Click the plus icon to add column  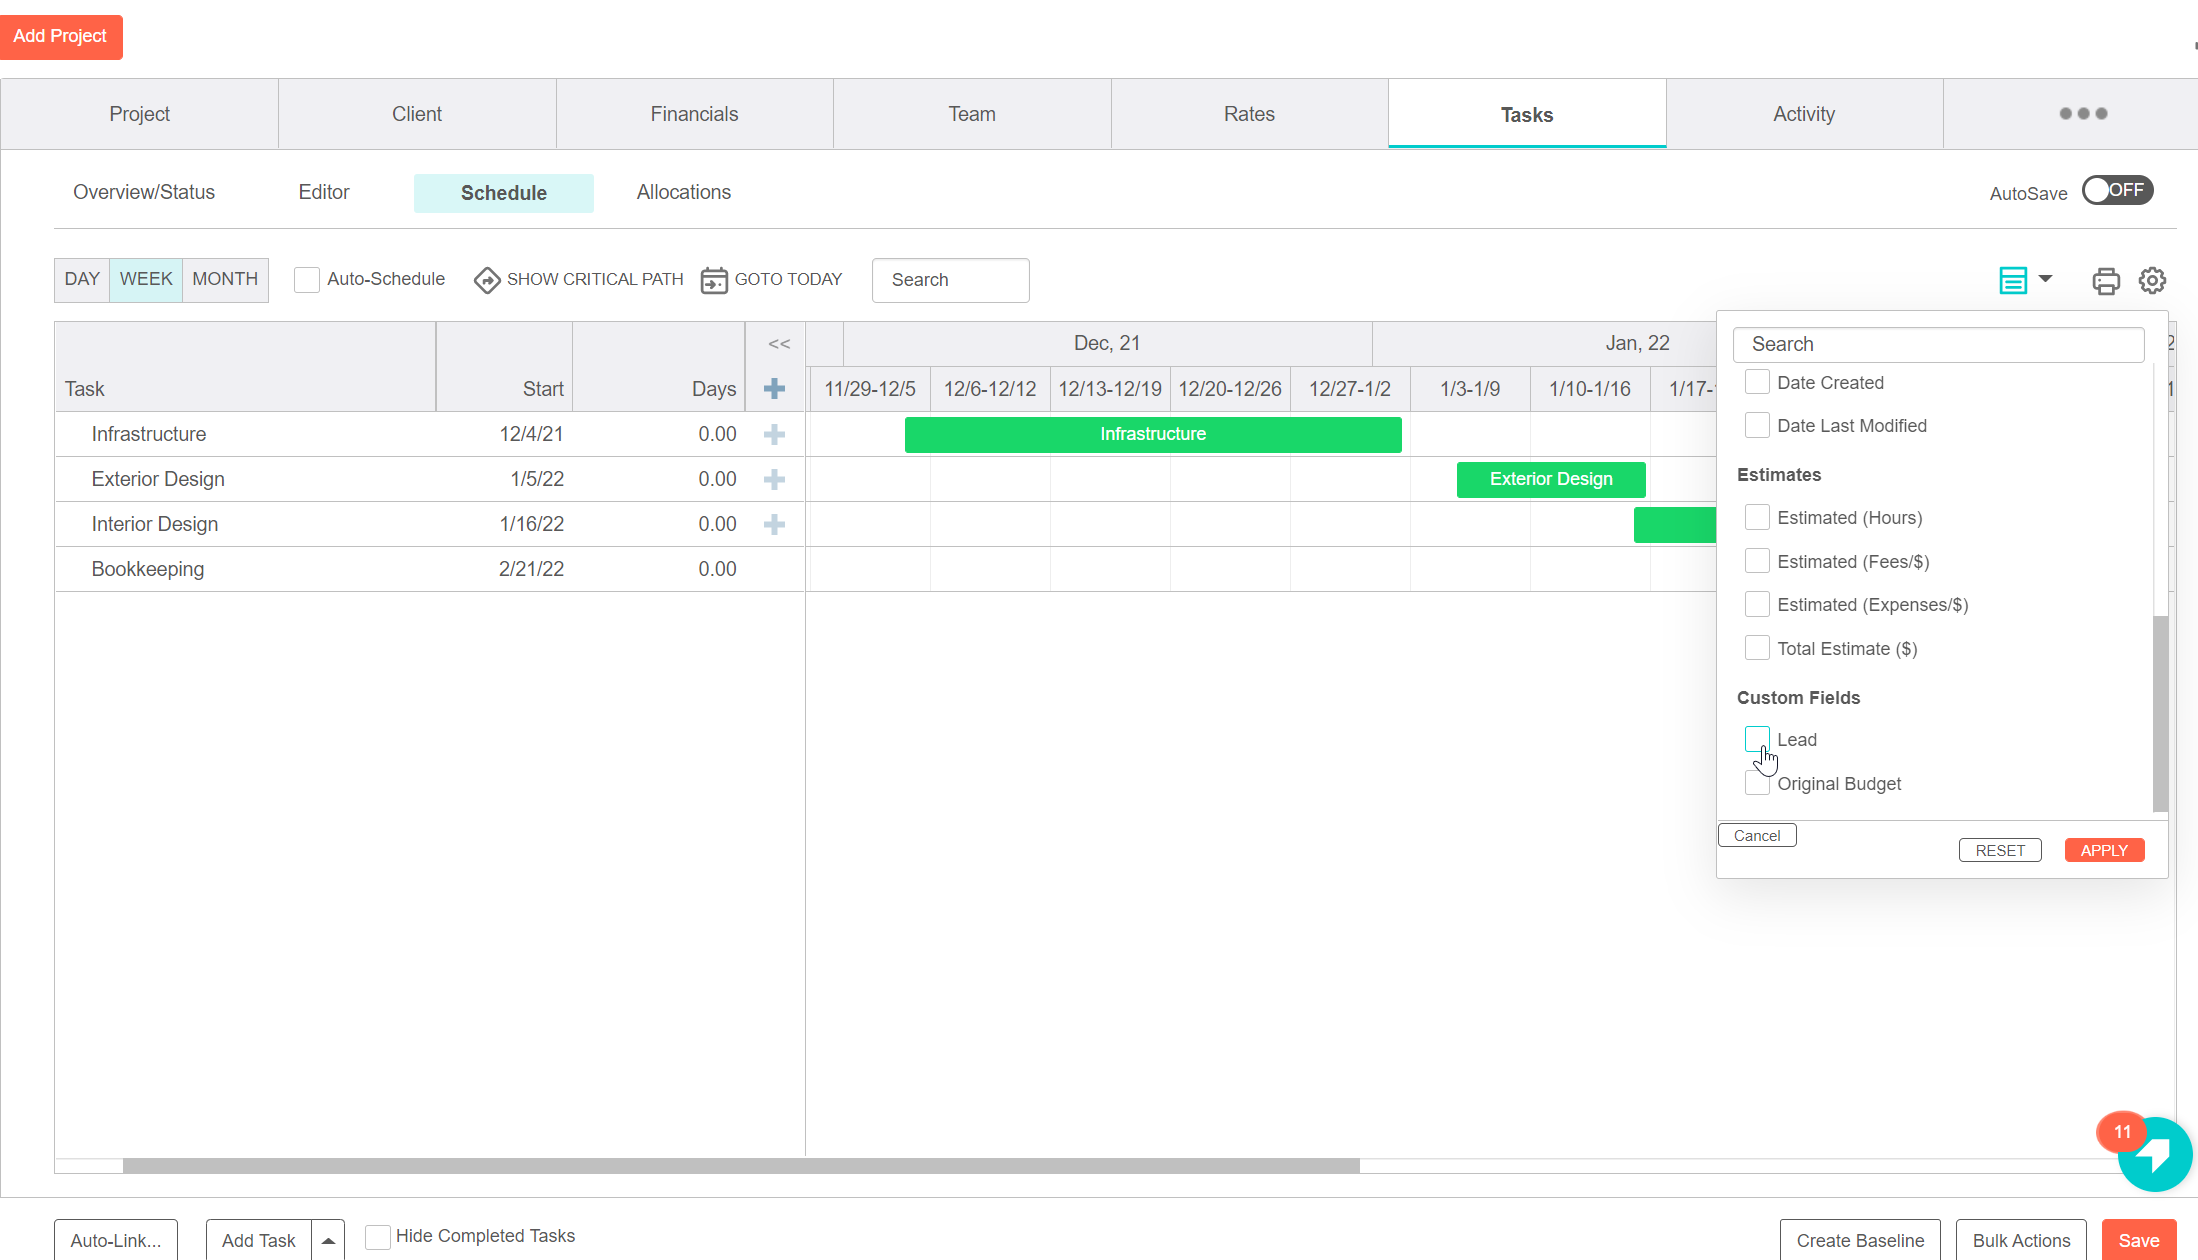point(774,389)
